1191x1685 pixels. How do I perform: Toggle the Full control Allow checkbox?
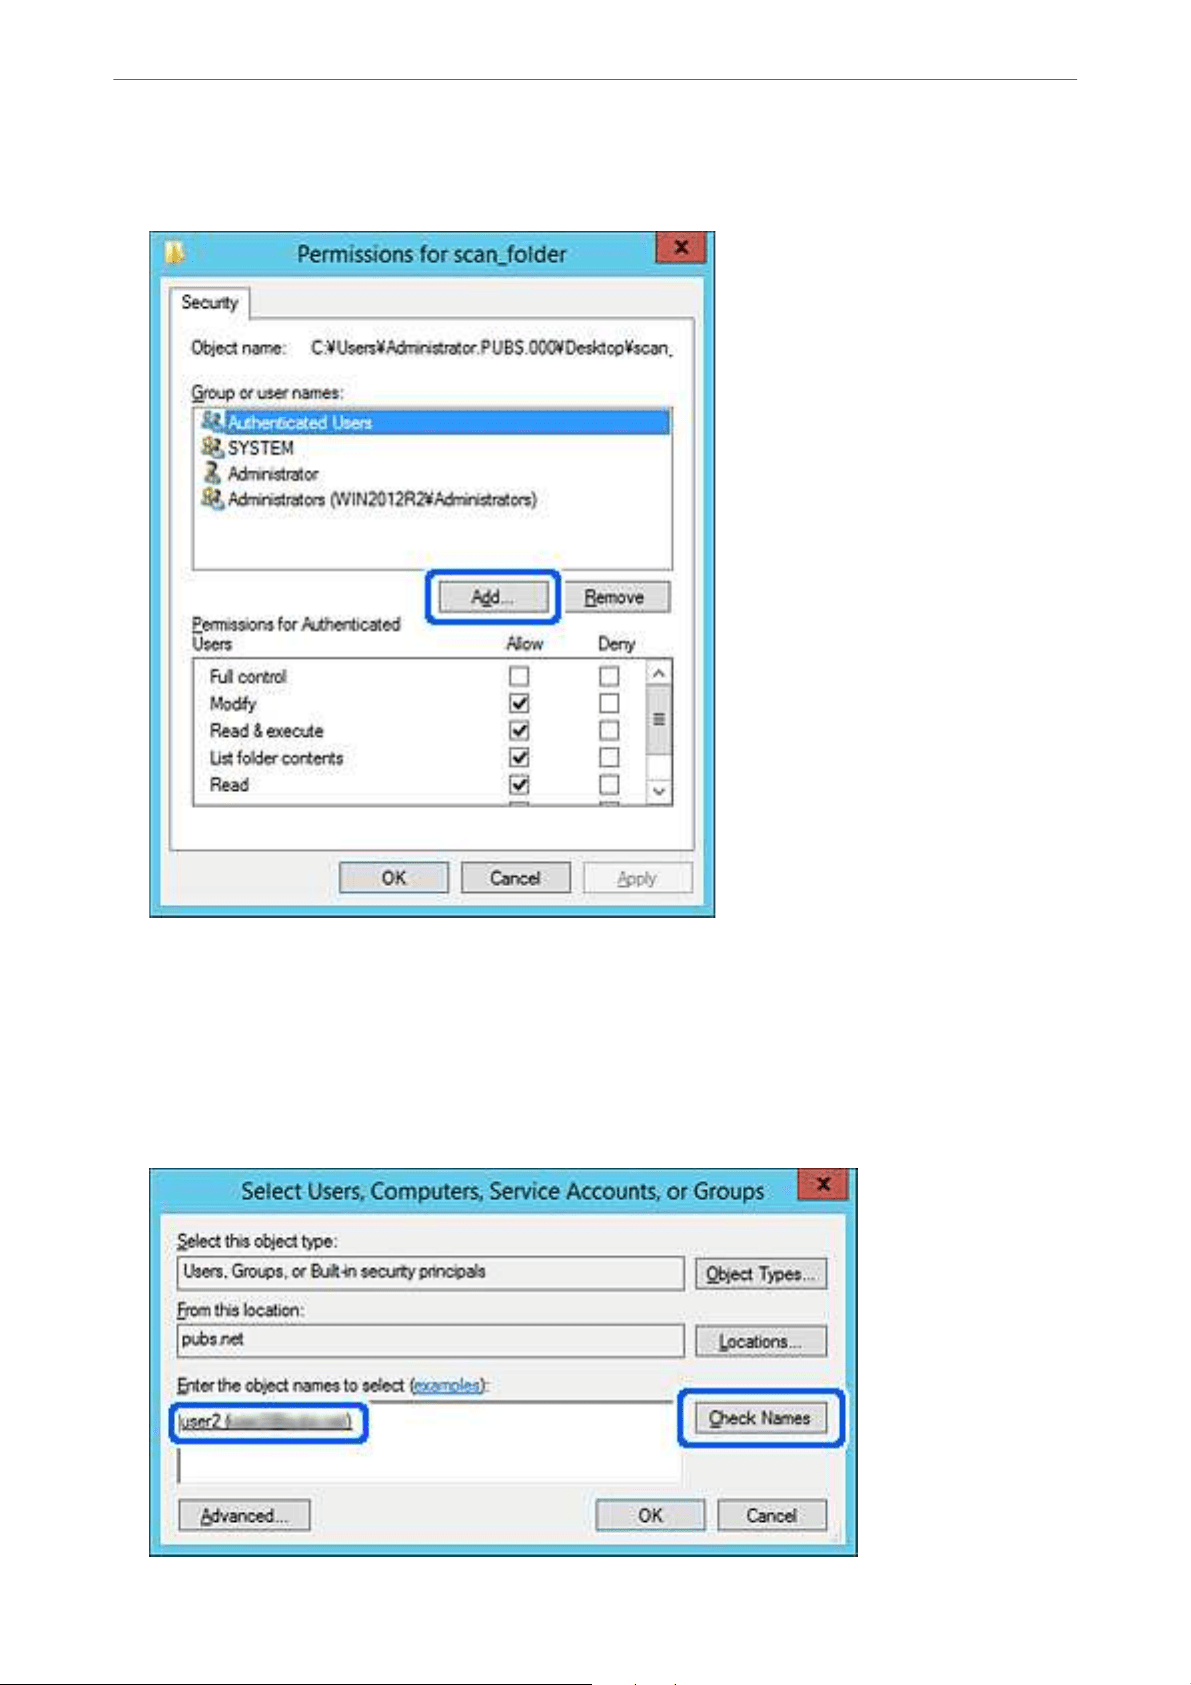pyautogui.click(x=519, y=676)
